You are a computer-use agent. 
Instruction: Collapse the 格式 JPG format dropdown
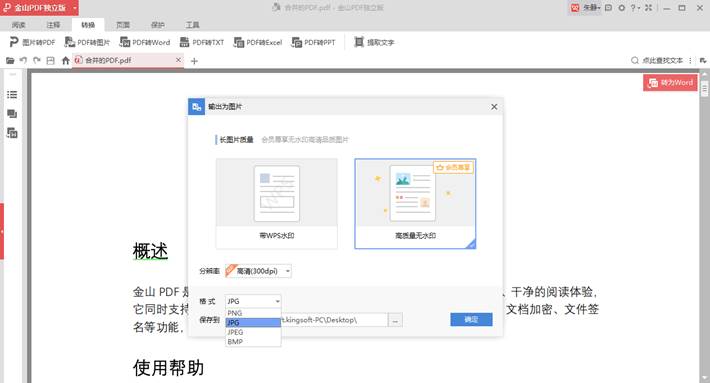(253, 301)
